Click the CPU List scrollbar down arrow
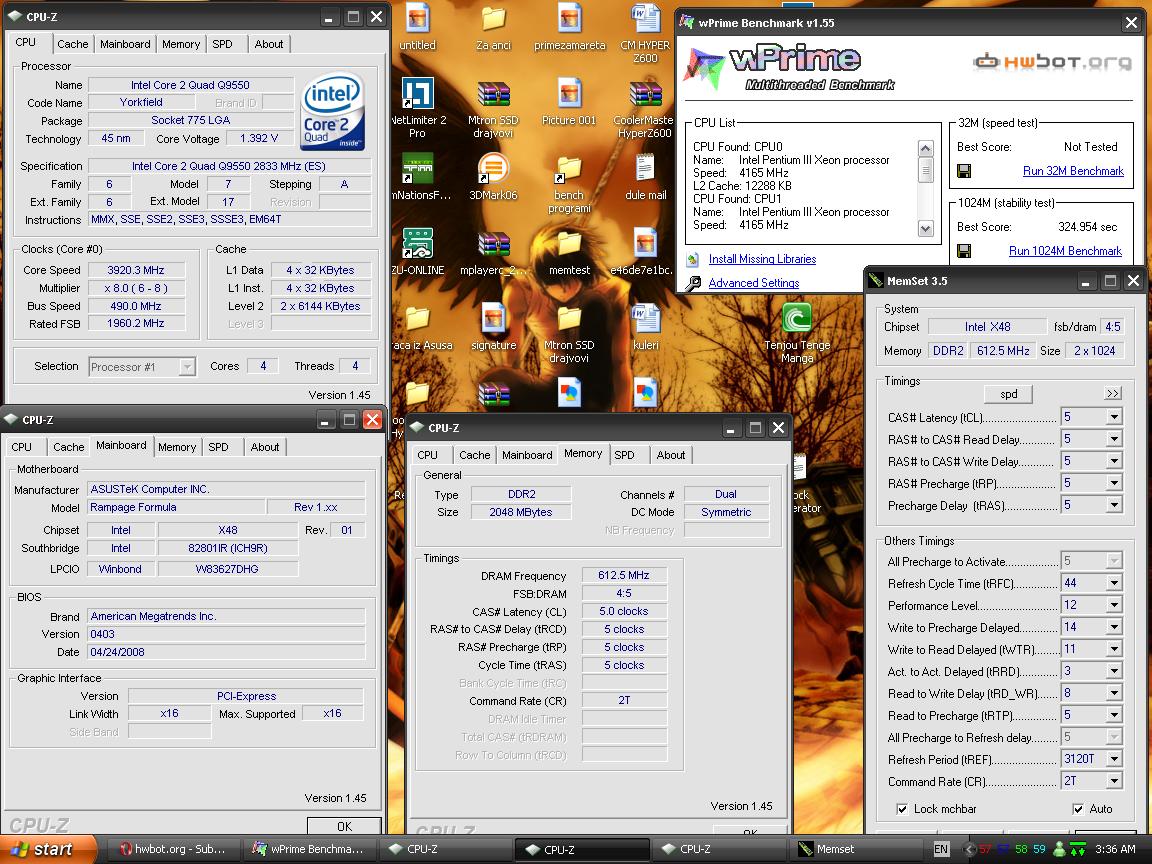The height and width of the screenshot is (864, 1152). click(926, 228)
